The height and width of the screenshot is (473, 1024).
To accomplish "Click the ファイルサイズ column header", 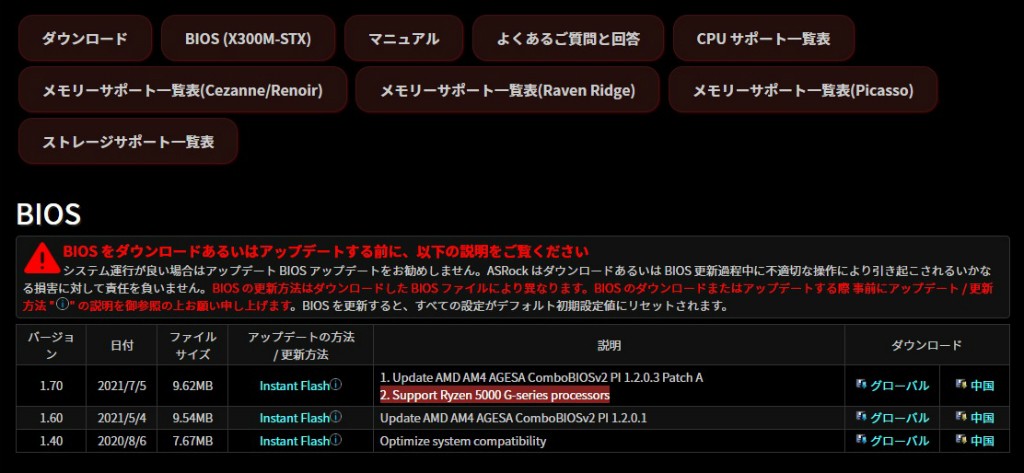I will [x=192, y=345].
